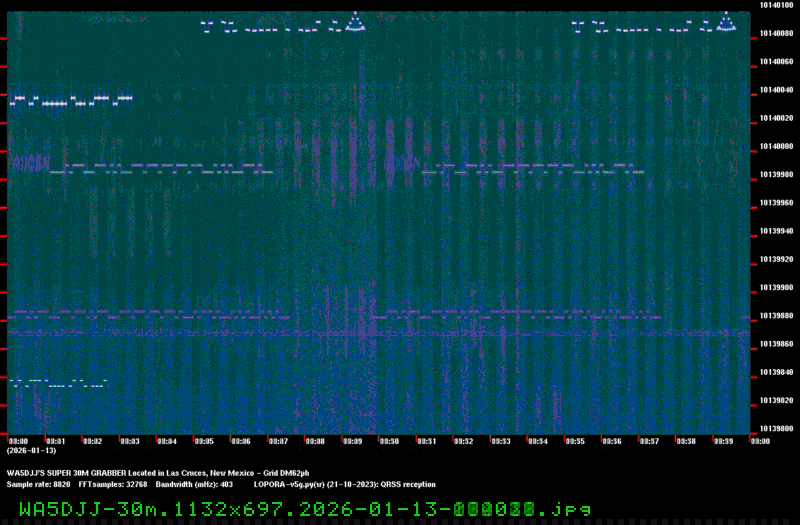Click the 00:01 time axis label
Viewport: 800px width, 525px height.
tap(56, 441)
